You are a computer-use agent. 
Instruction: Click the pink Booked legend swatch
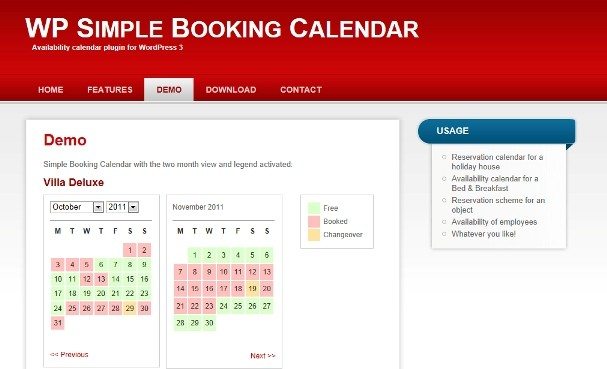[314, 221]
